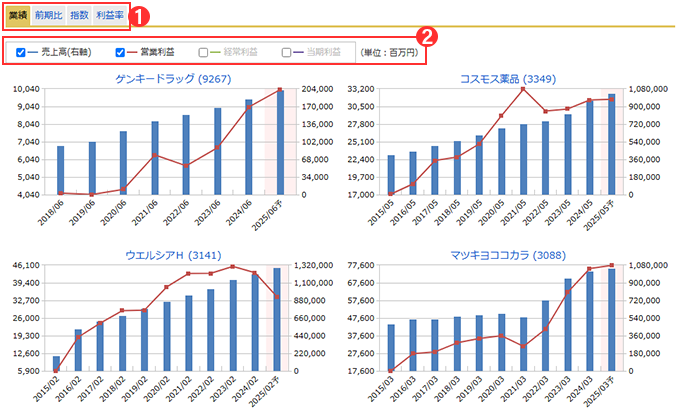Switch to the 業績 tab
Image resolution: width=680 pixels, height=414 pixels.
coord(18,16)
